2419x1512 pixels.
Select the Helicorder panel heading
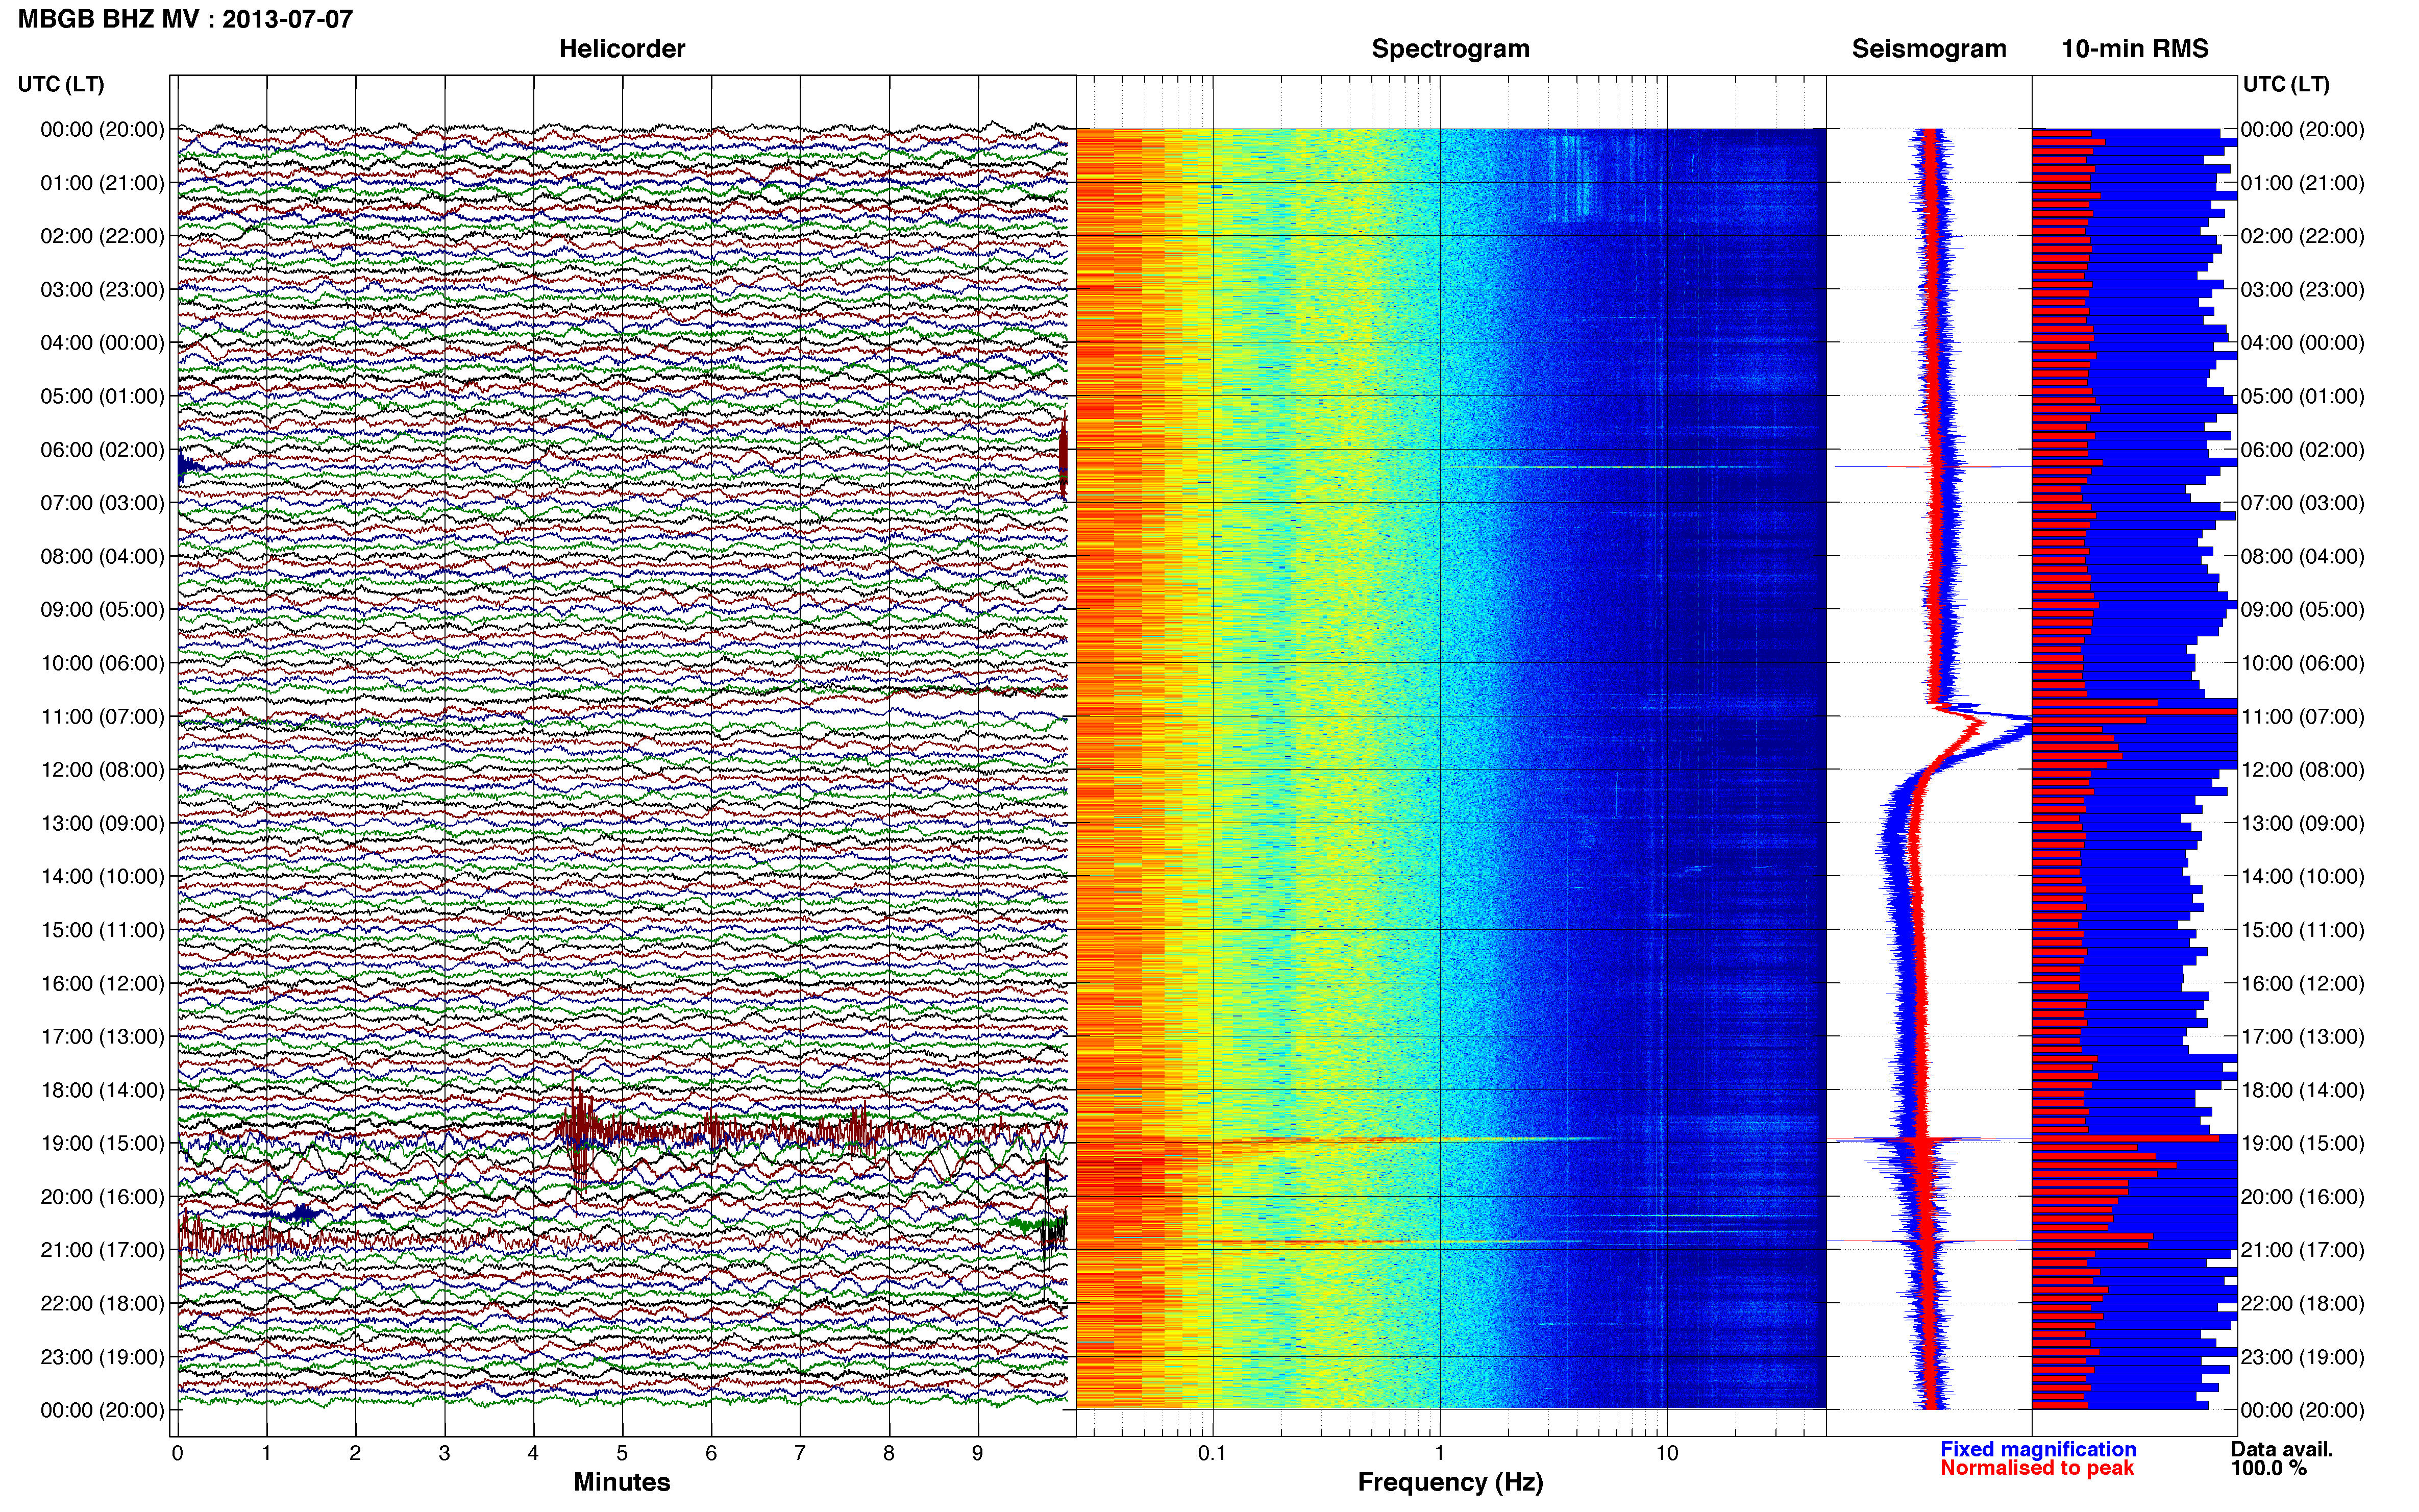pyautogui.click(x=622, y=49)
